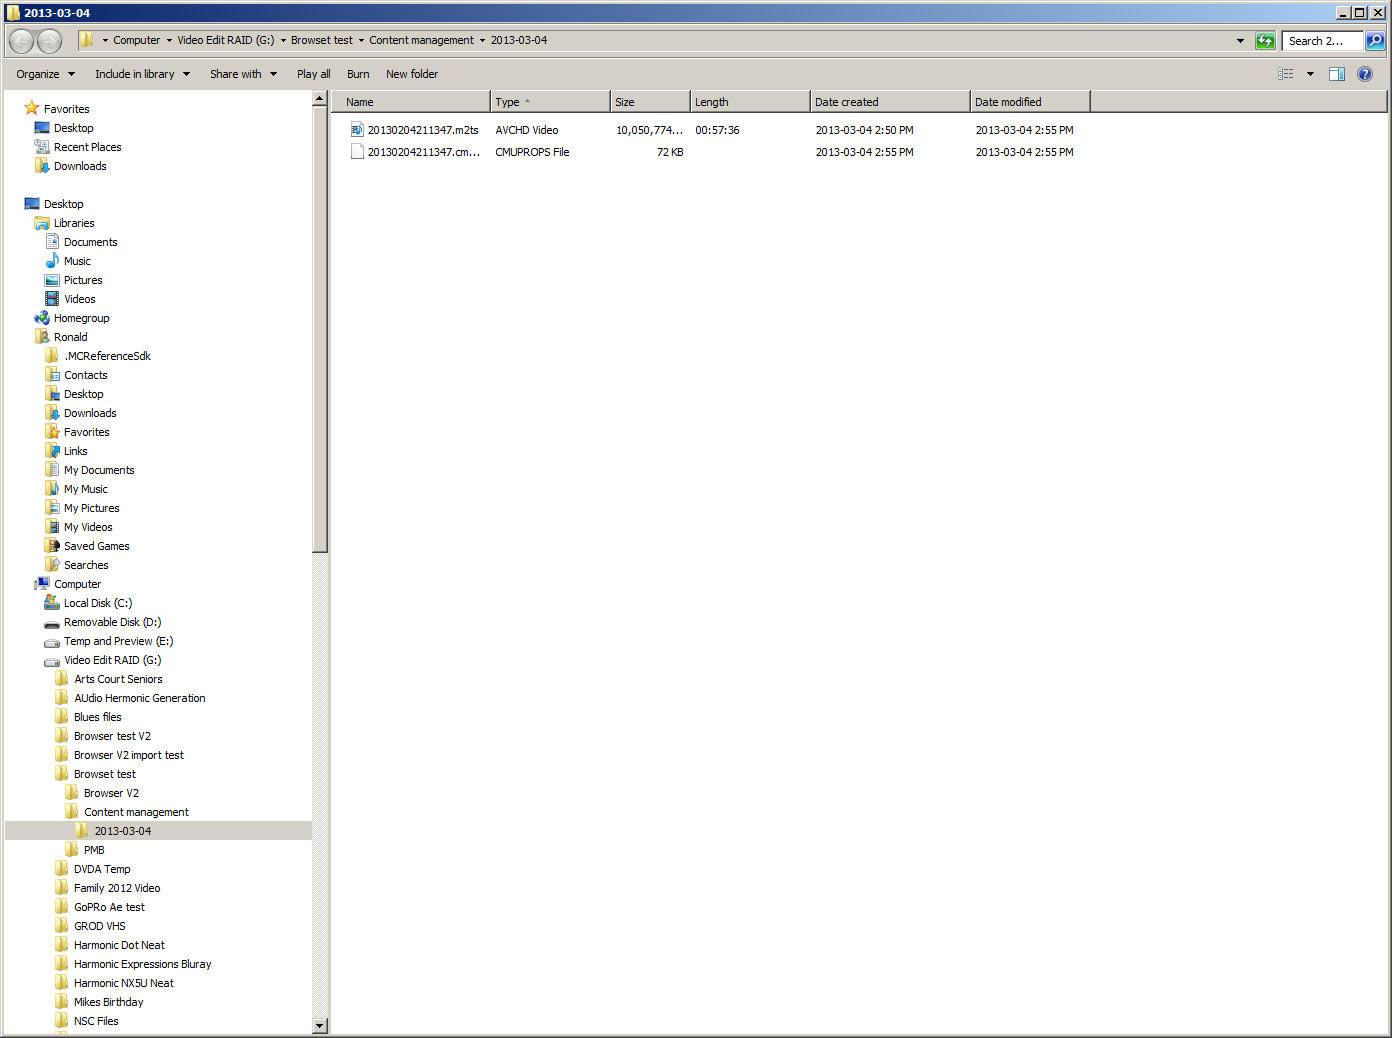Select the 20130204211347.m2ts video file icon
This screenshot has height=1038, width=1392.
(x=357, y=130)
